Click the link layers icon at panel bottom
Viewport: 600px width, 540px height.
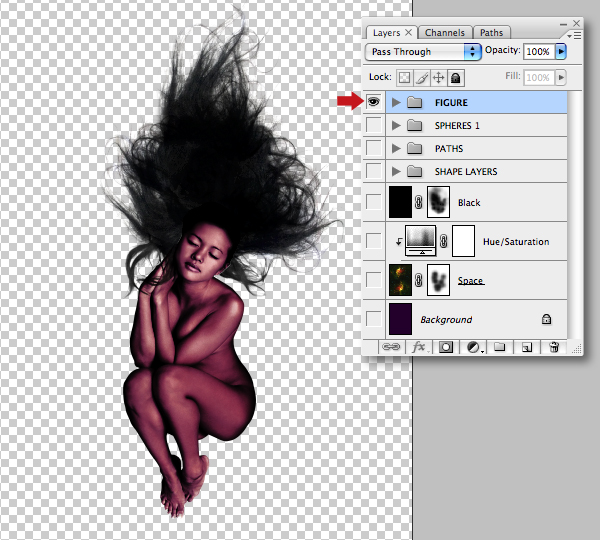tap(391, 347)
